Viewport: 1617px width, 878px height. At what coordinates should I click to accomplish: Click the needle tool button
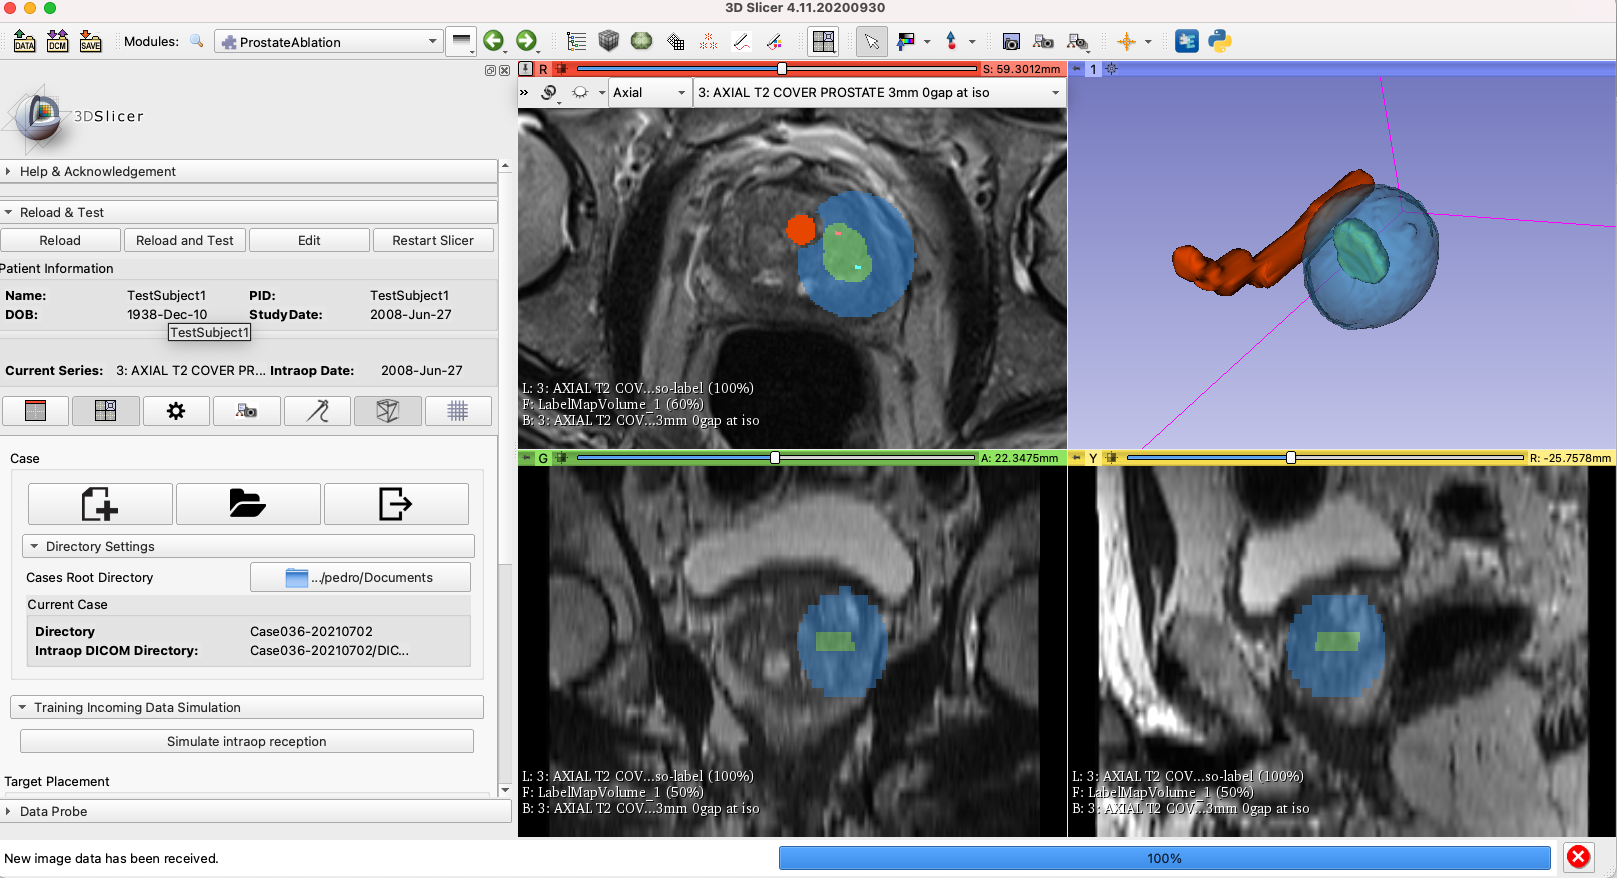tap(317, 411)
